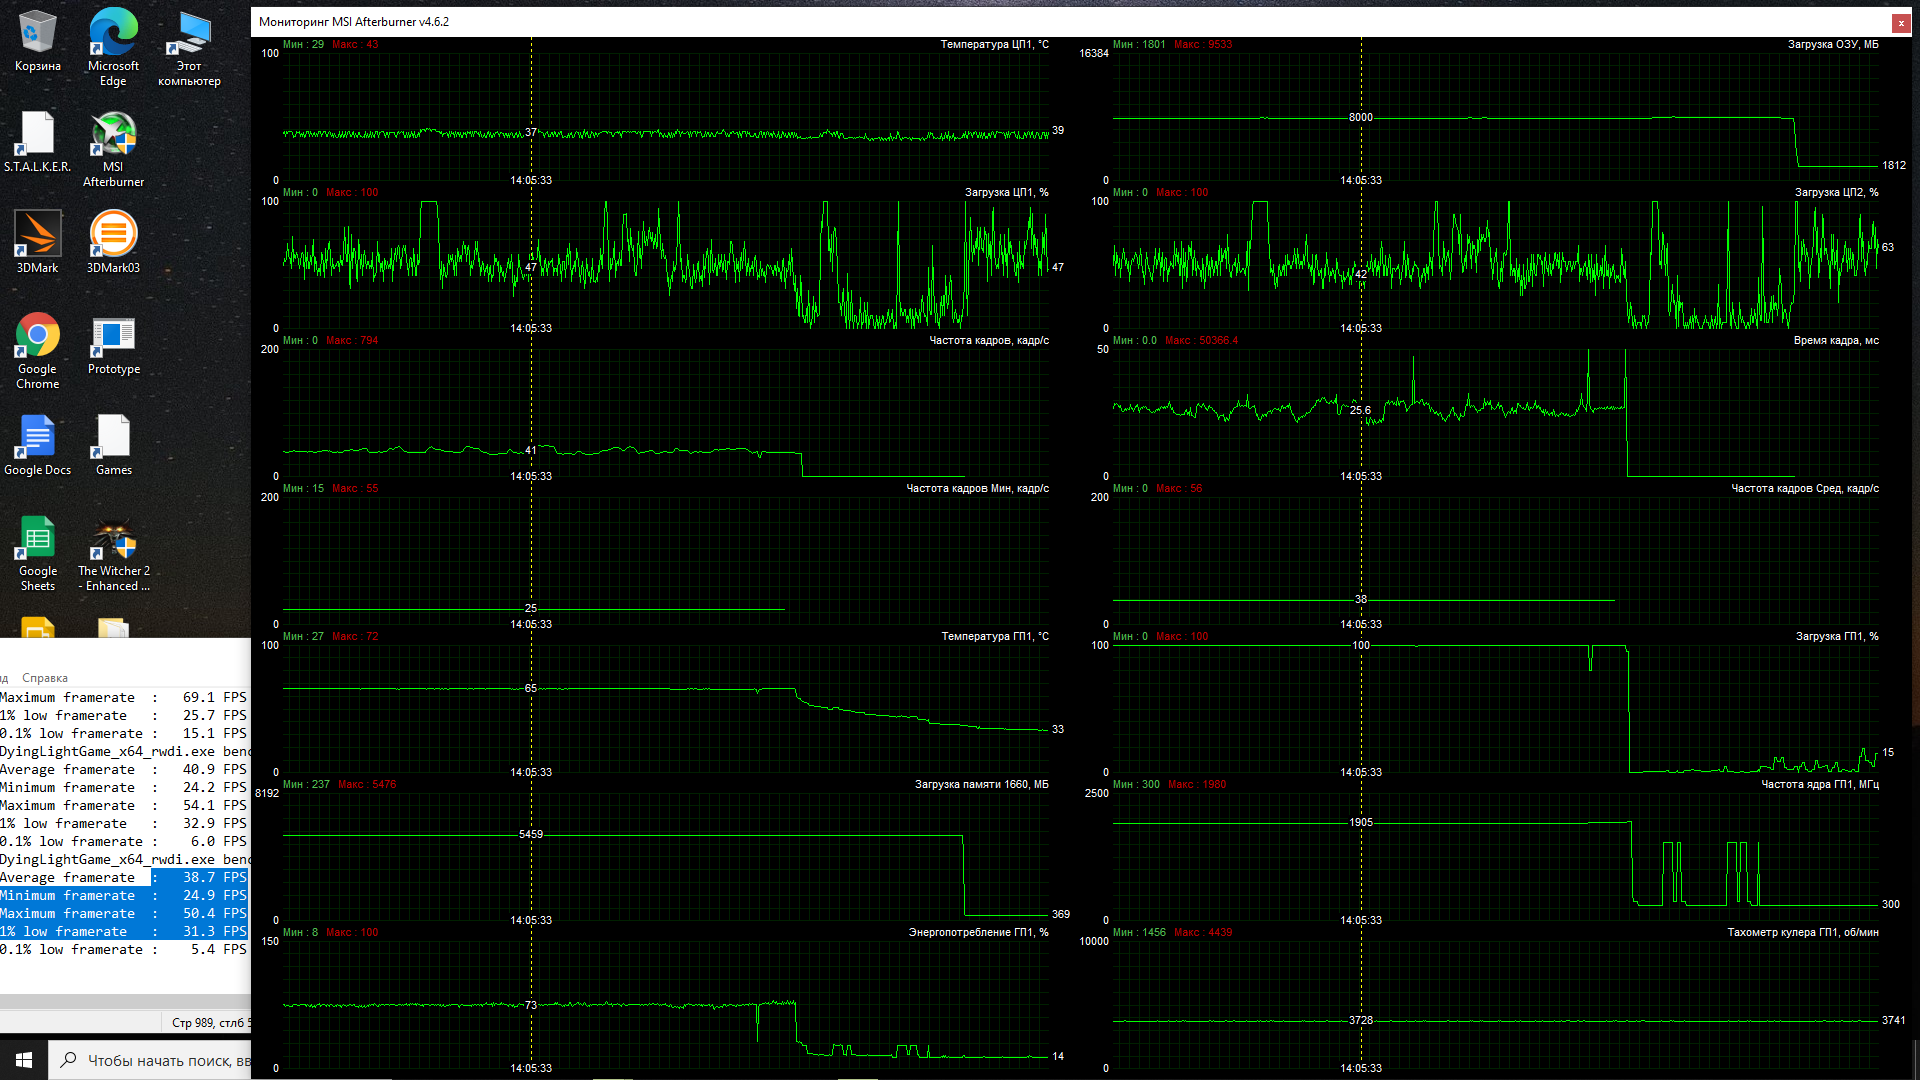
Task: Open the Recycle Bin (Корзина) desktop icon
Action: (x=37, y=34)
